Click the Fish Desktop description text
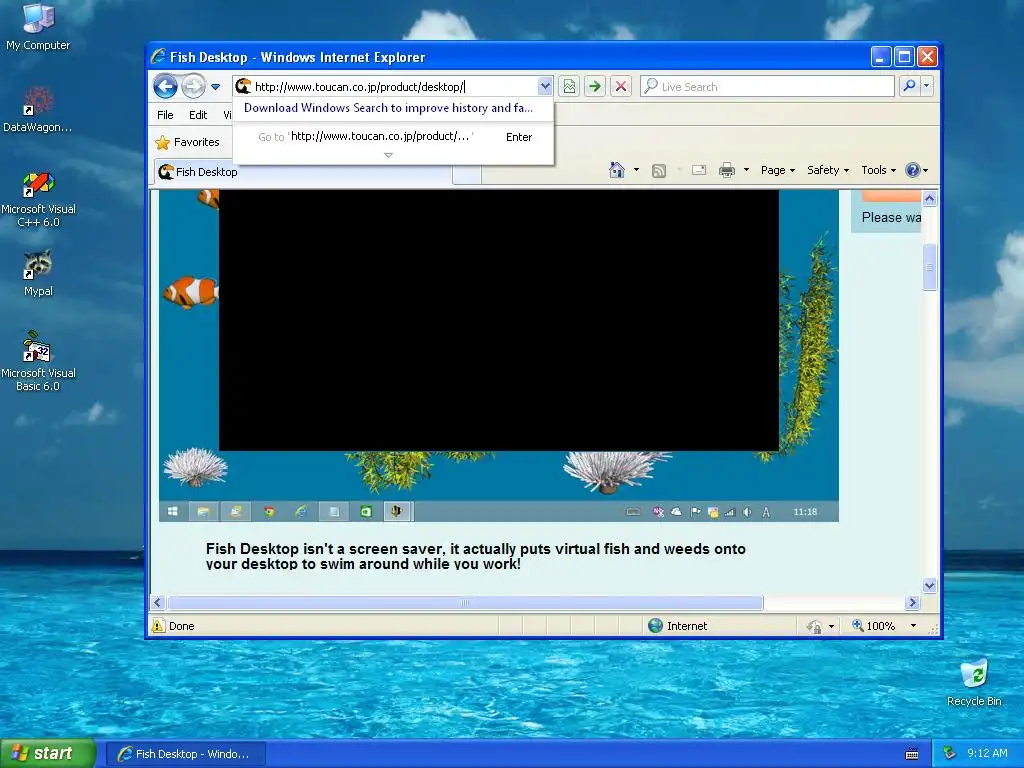Image resolution: width=1024 pixels, height=768 pixels. click(475, 556)
